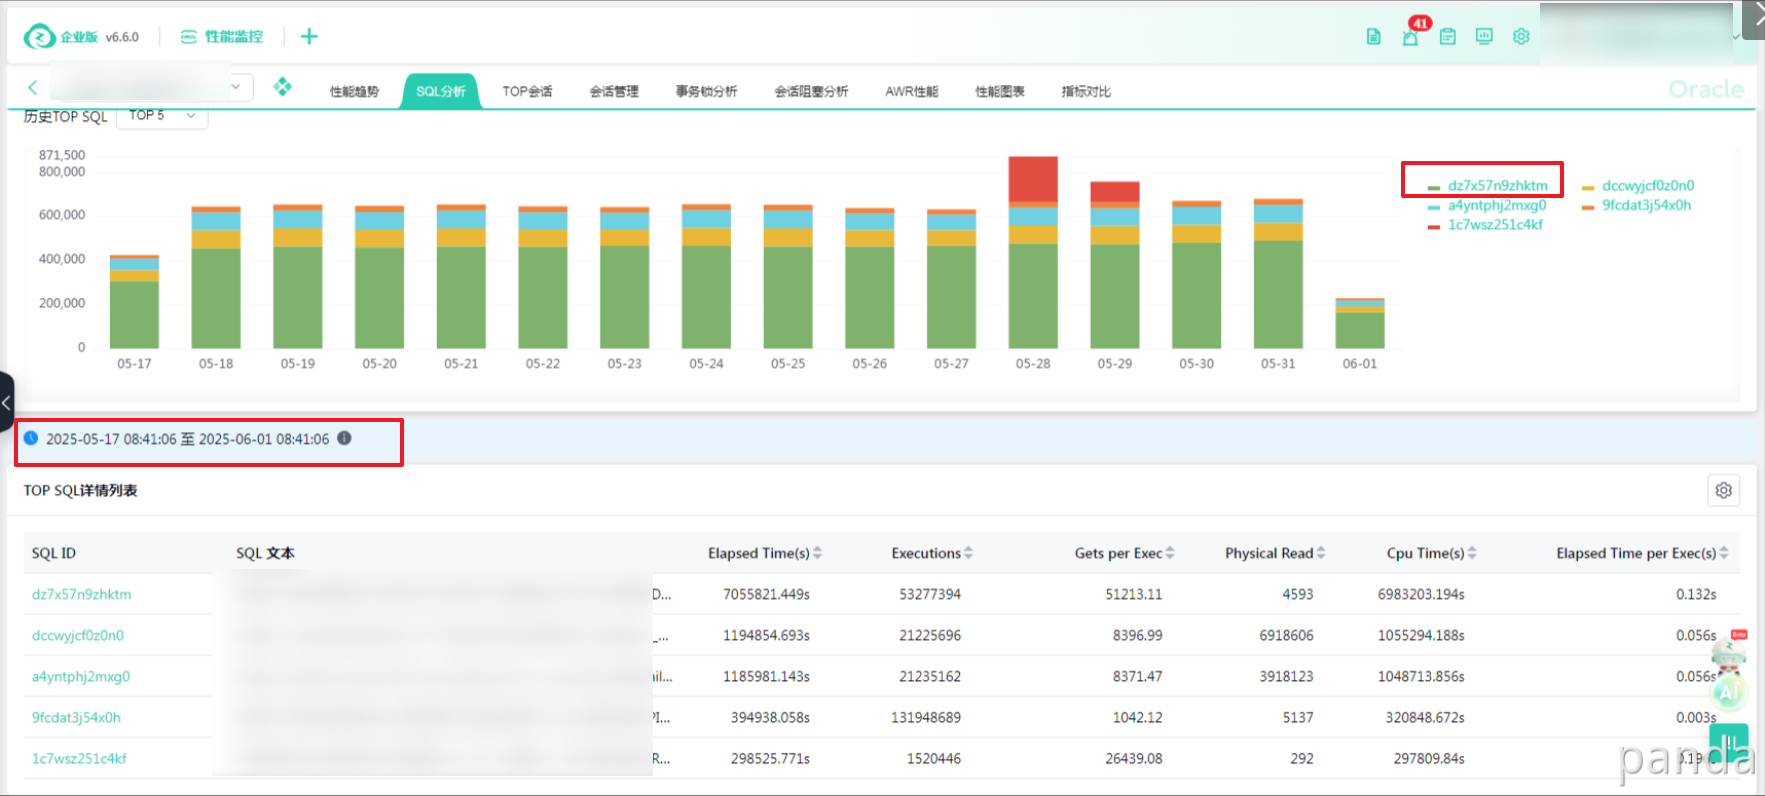The width and height of the screenshot is (1765, 796).
Task: Toggle legend series dccwyjcf0z0n0
Action: coord(1638,186)
